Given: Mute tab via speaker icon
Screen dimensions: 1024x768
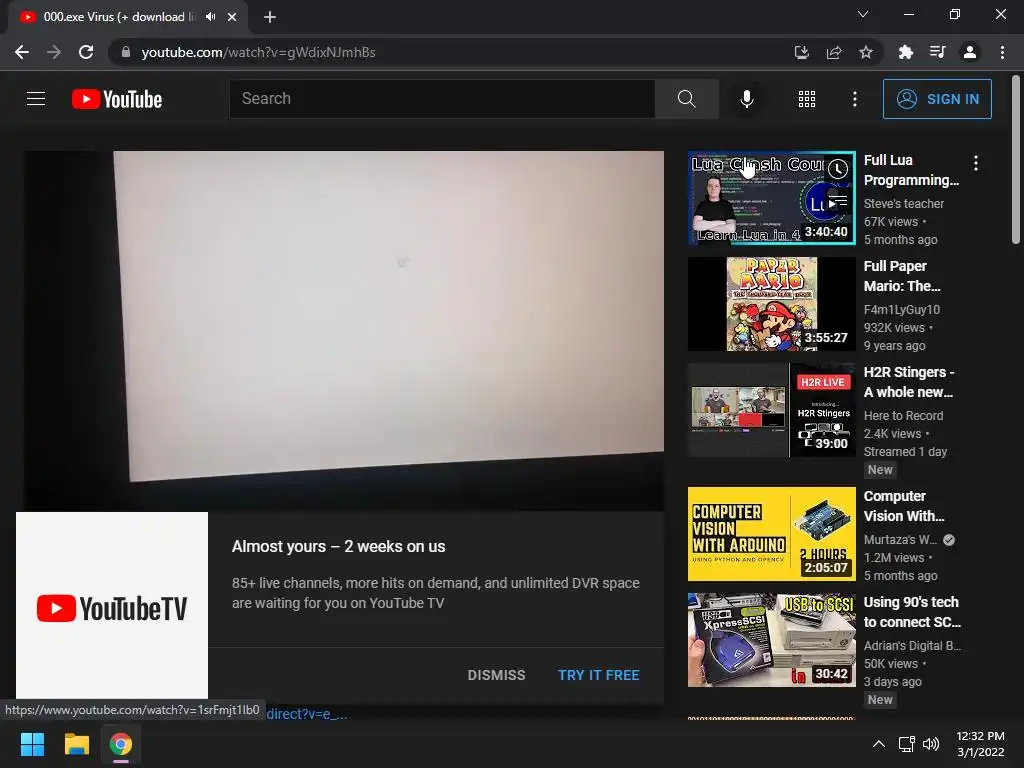Looking at the screenshot, I should [x=210, y=17].
